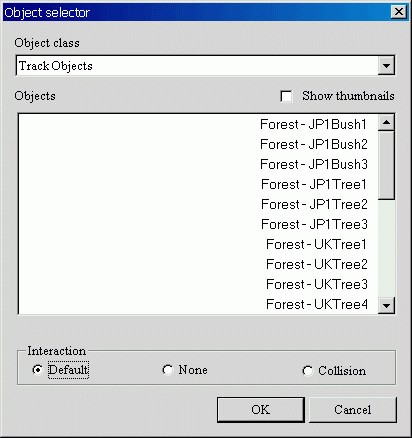Choose Forest - JP1Tree3 in the list
Viewport: 412px width, 438px height.
[314, 224]
